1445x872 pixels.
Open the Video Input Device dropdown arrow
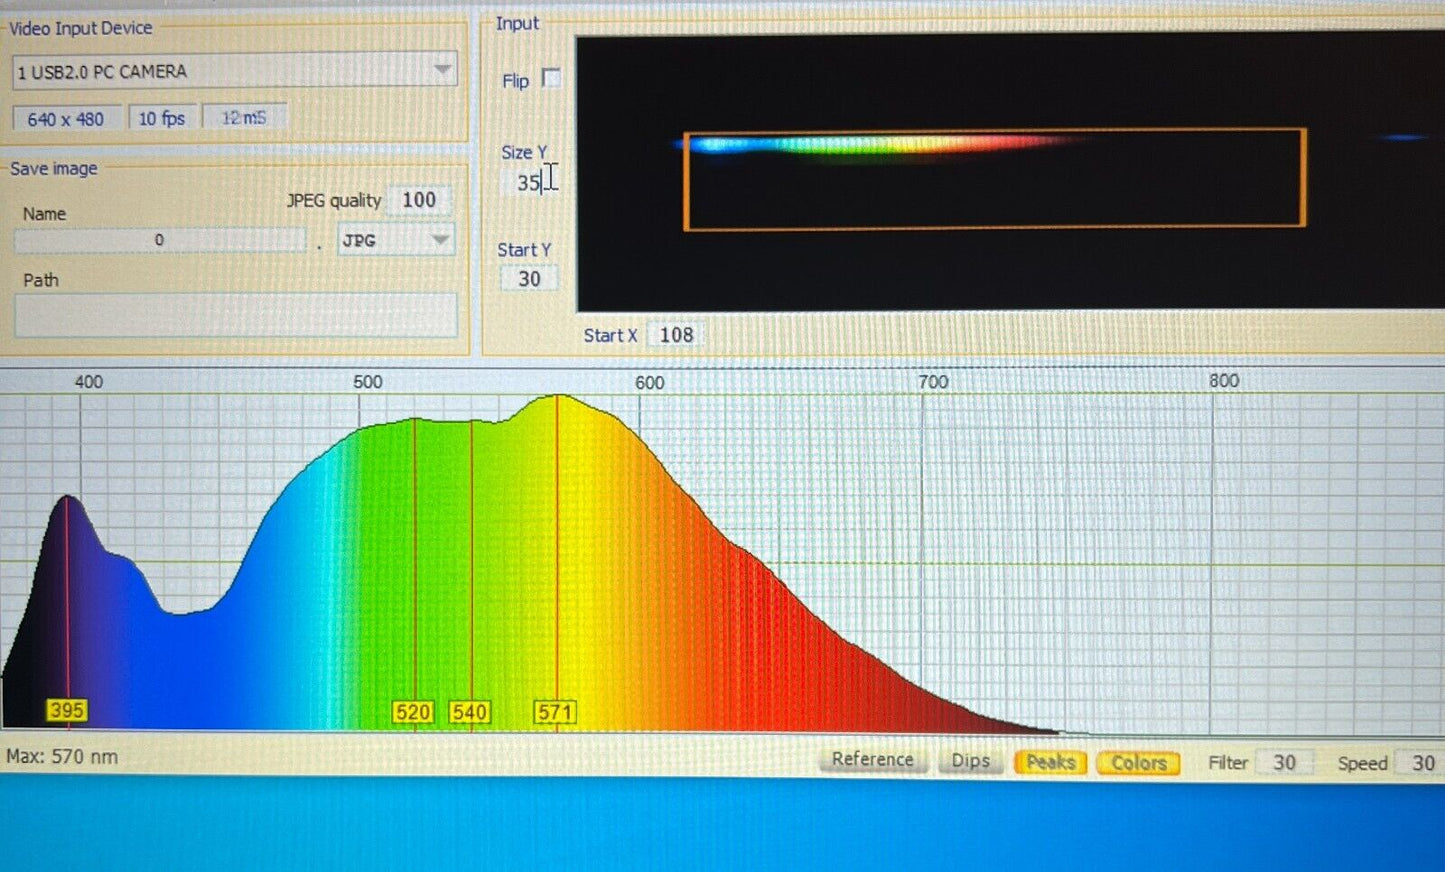tap(442, 70)
